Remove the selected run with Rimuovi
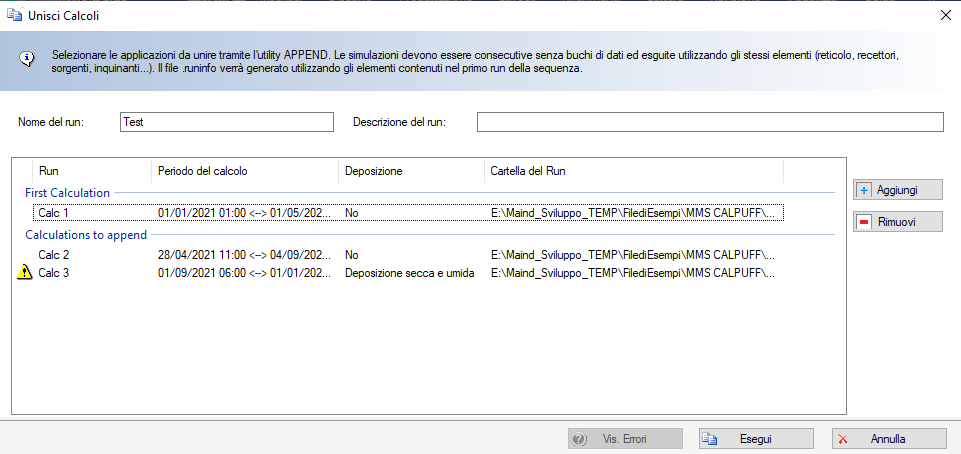 (x=898, y=222)
